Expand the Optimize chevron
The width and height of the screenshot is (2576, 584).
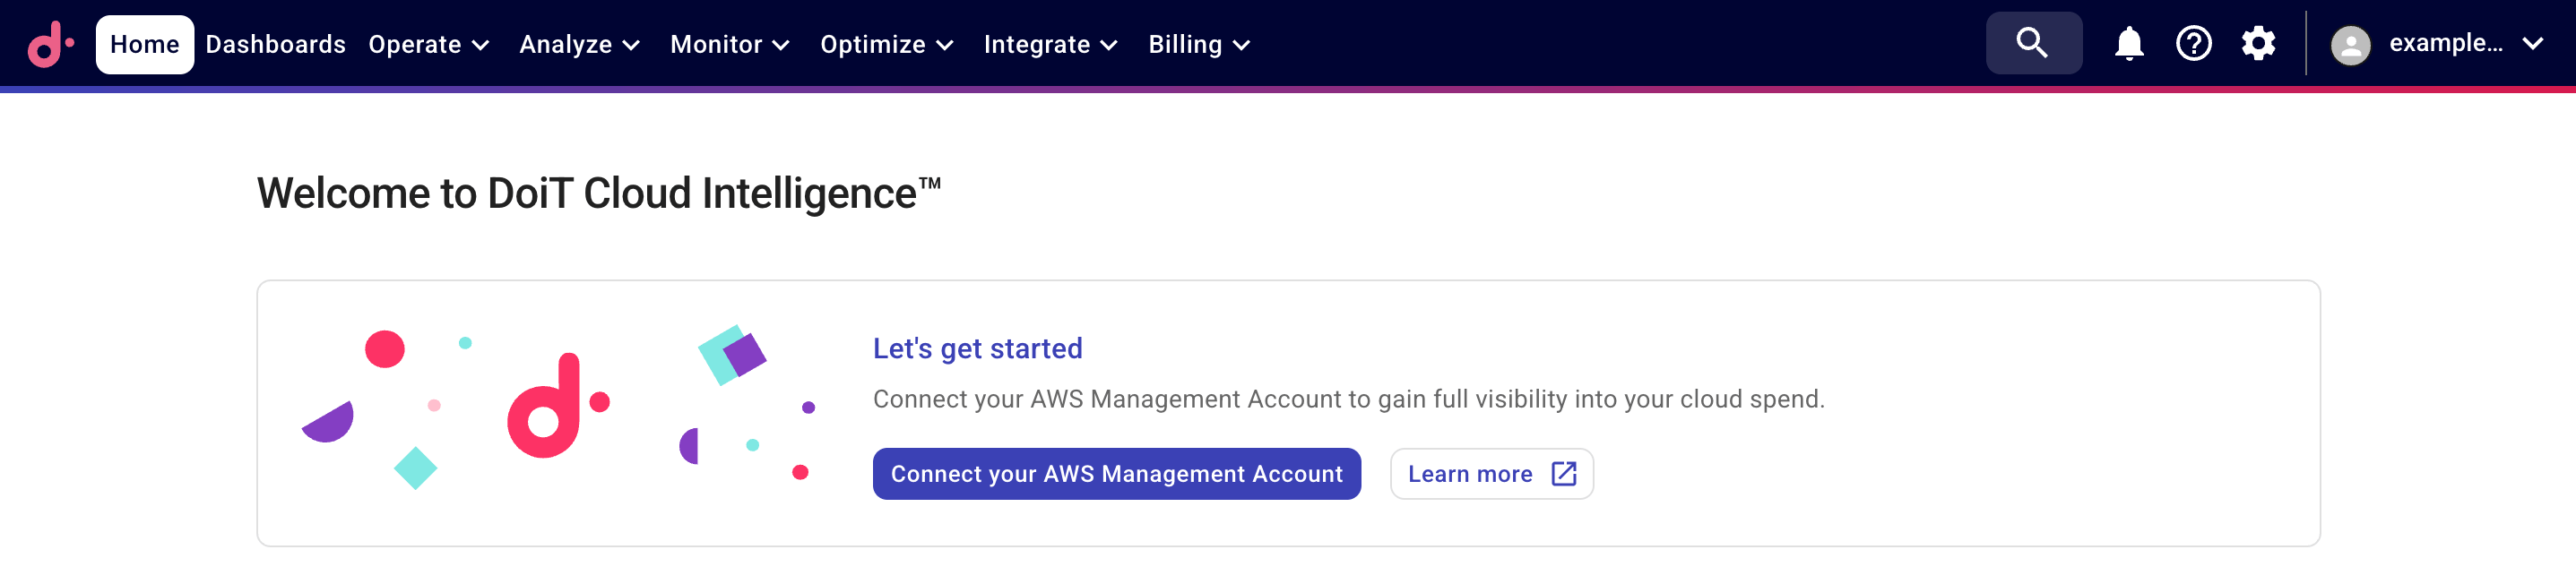pos(946,44)
